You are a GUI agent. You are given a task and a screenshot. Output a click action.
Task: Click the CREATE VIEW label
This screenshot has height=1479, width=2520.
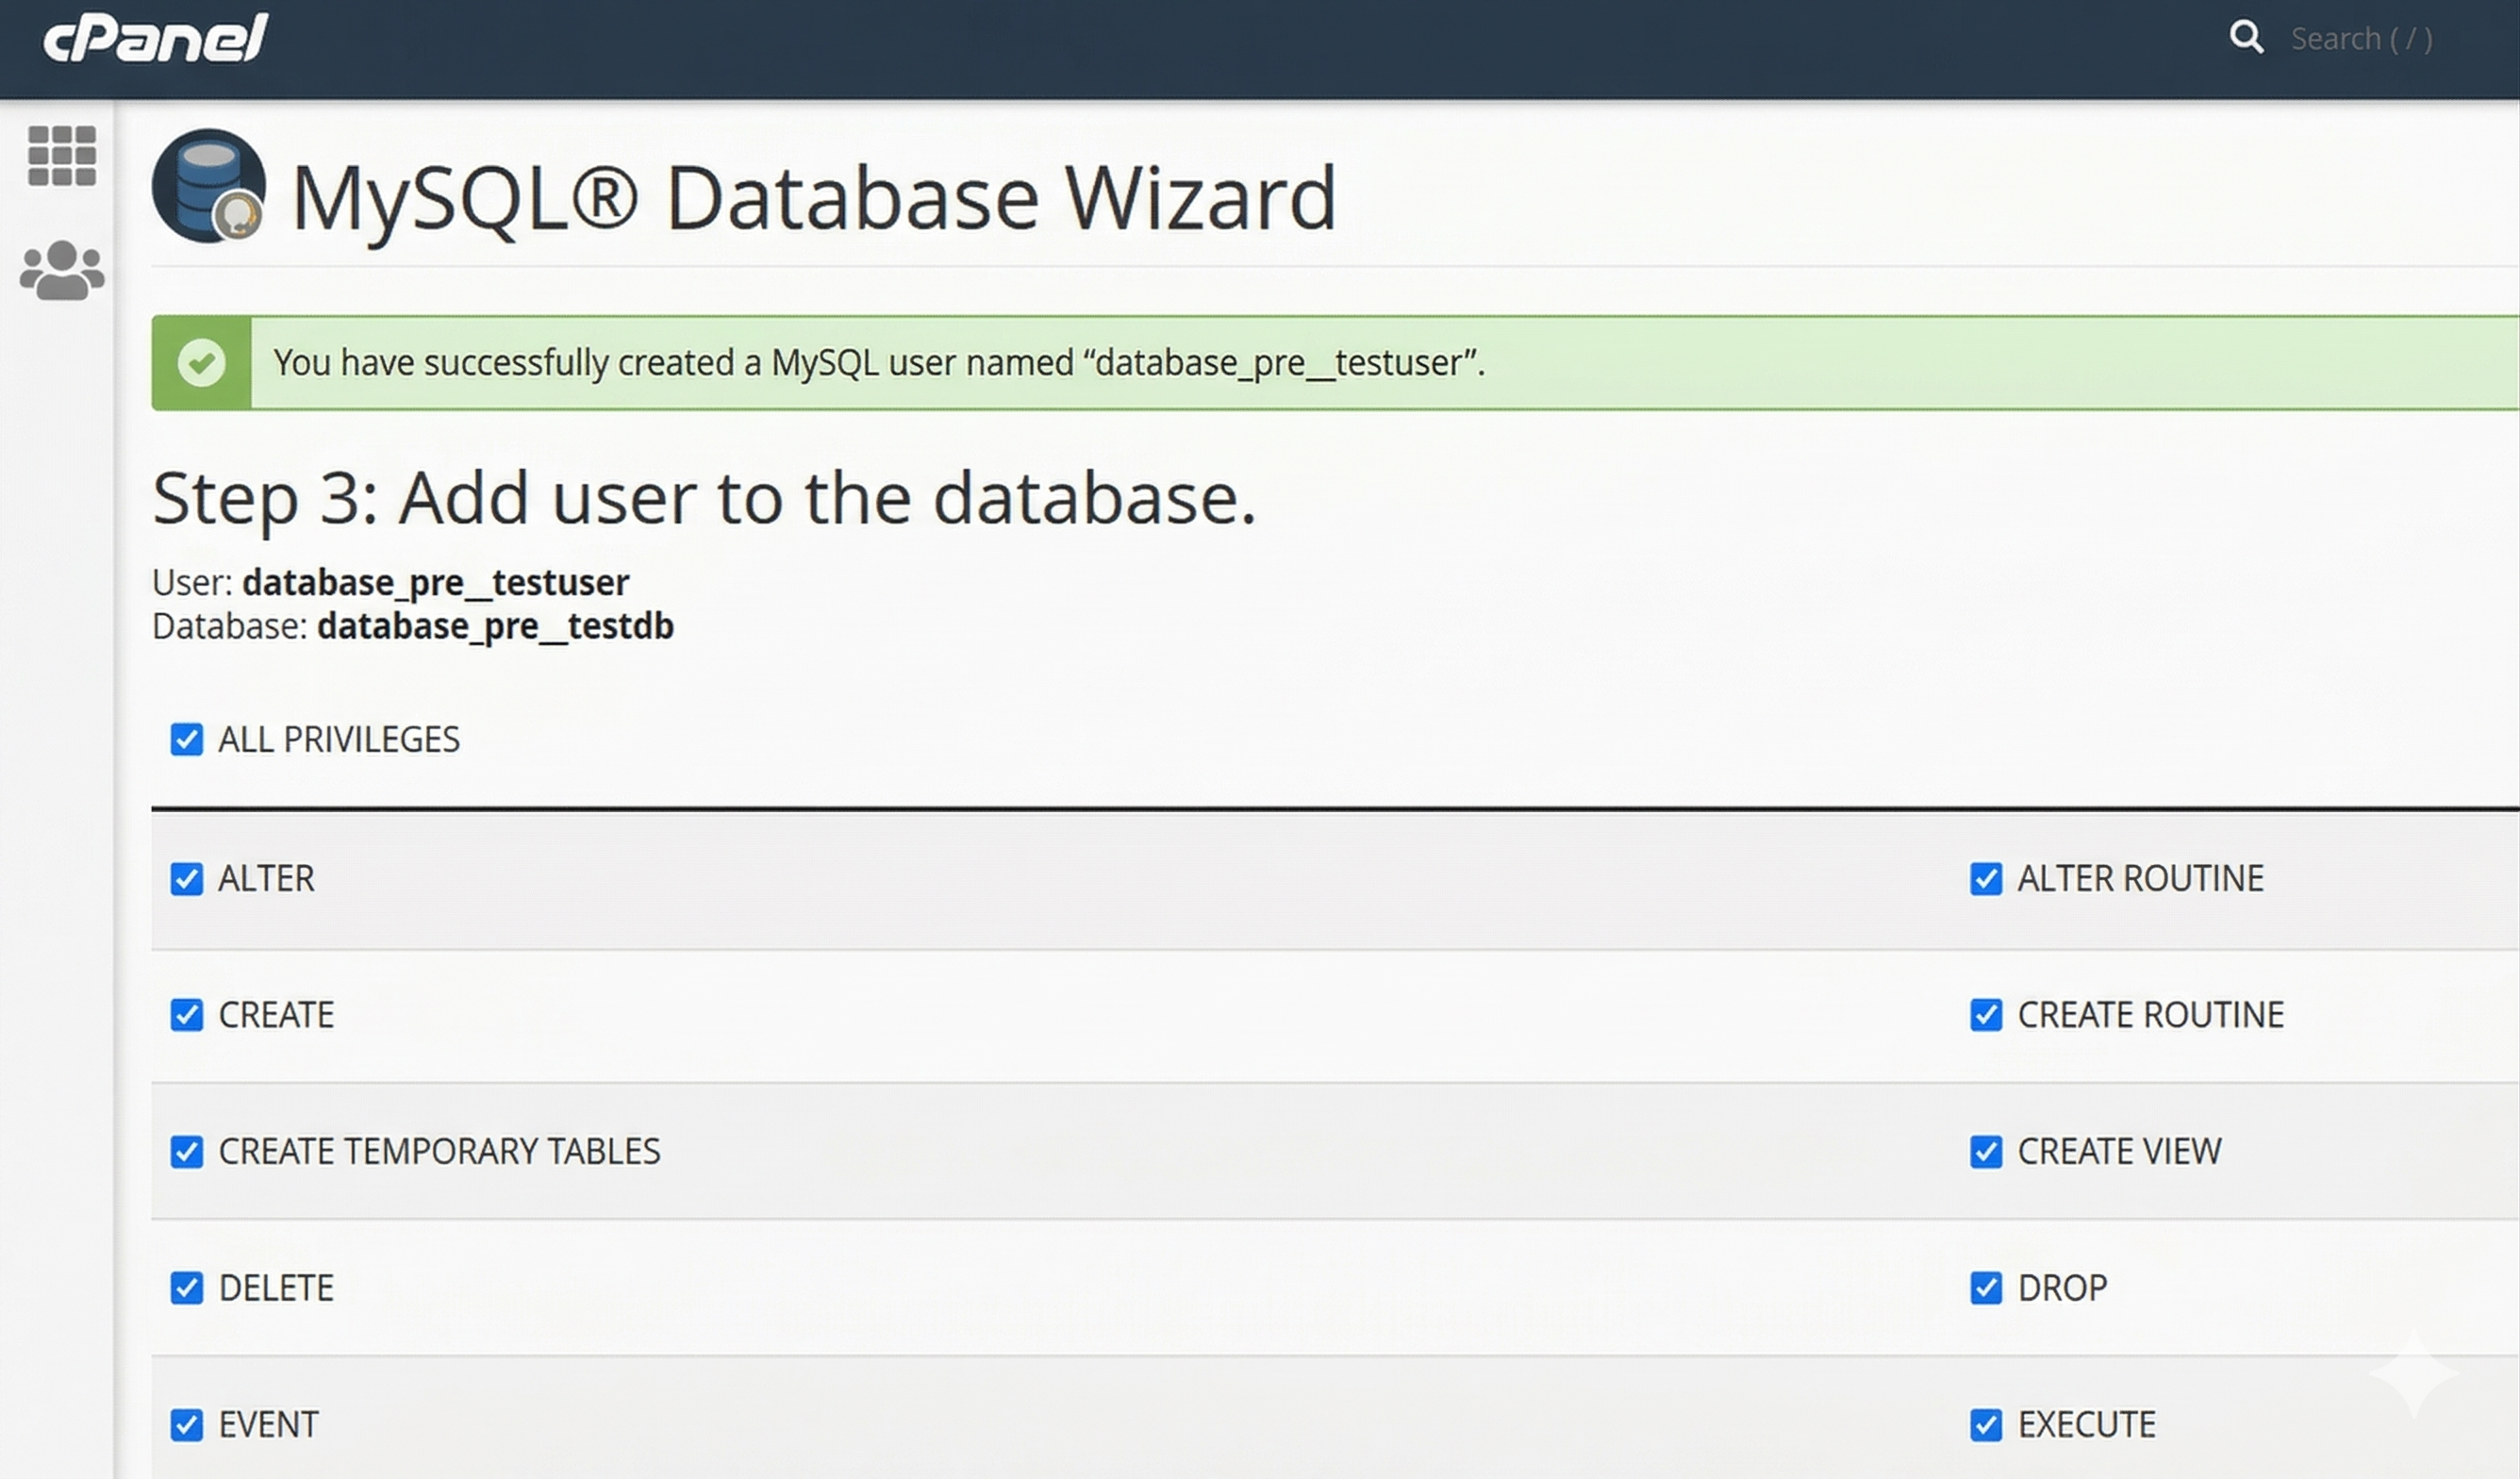click(2120, 1152)
